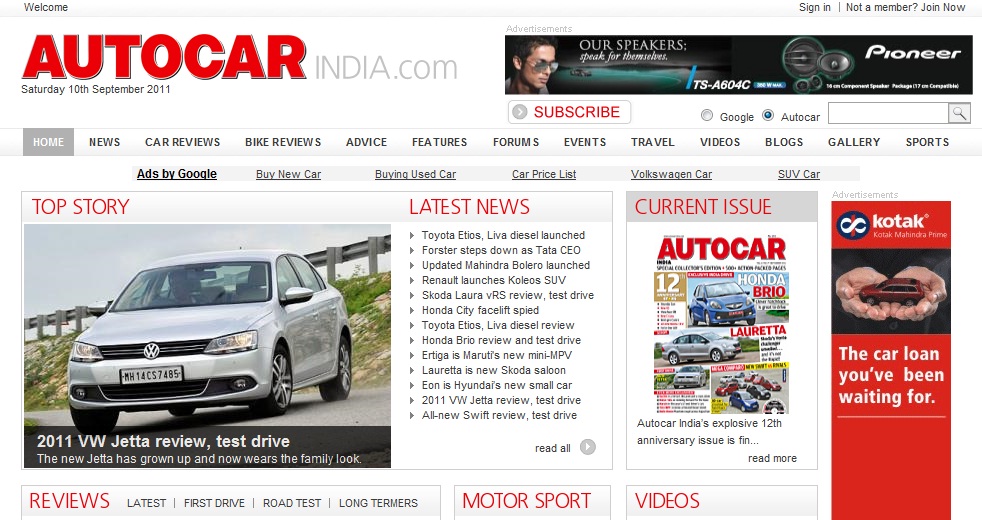Screen dimensions: 982x520
Task: Open Honda City facelift spied
Action: (x=480, y=311)
